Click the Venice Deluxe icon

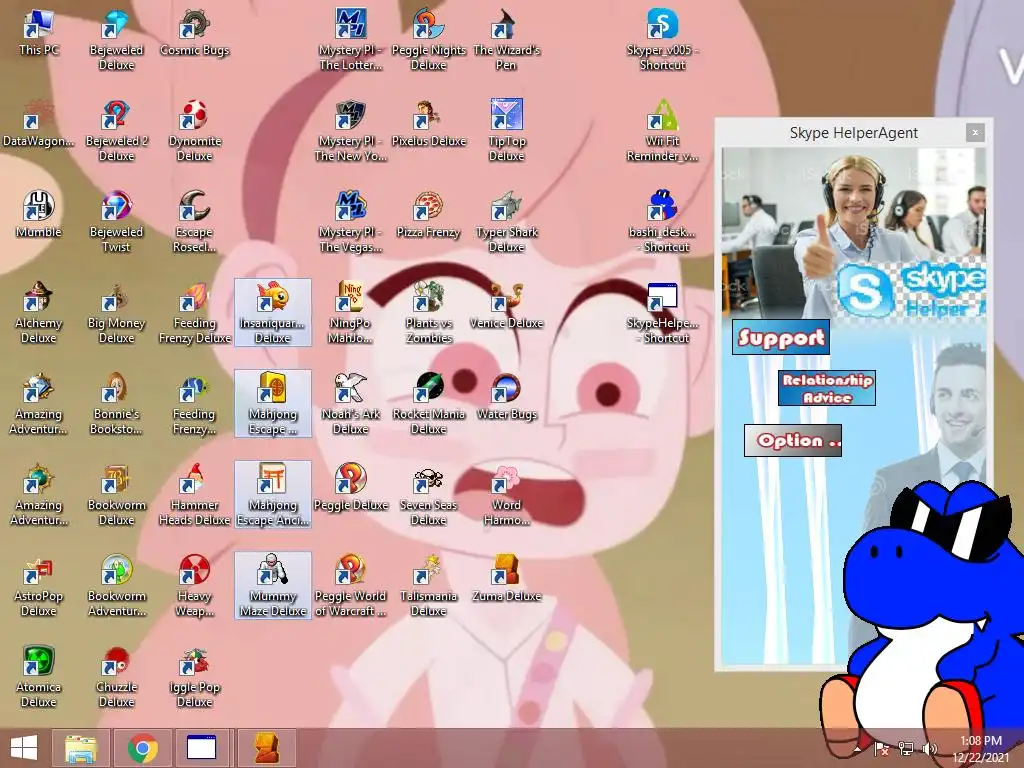point(506,305)
